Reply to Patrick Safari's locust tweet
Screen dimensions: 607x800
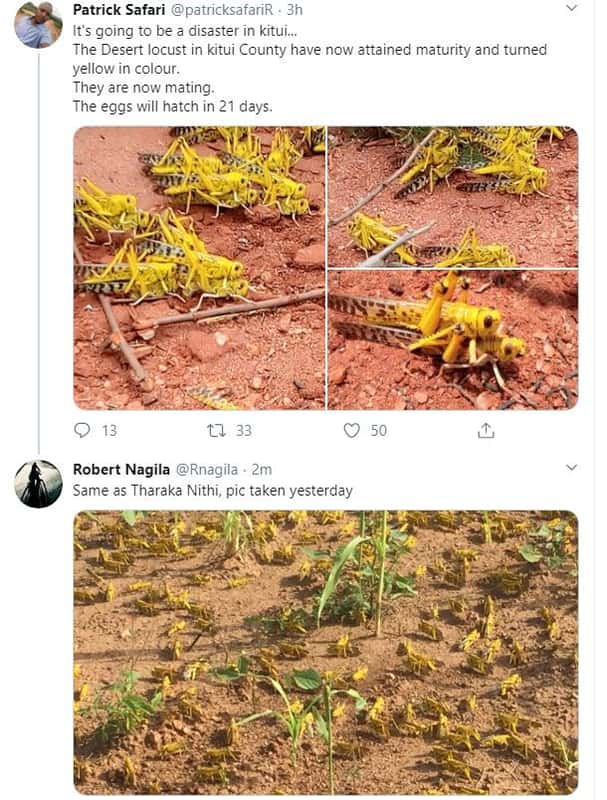(84, 429)
